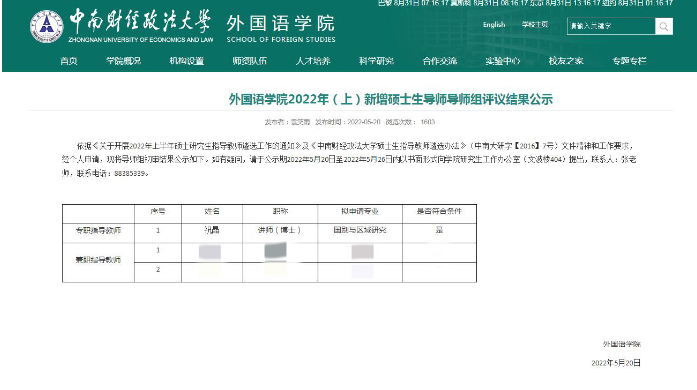Click the search magnifier icon

tap(664, 26)
